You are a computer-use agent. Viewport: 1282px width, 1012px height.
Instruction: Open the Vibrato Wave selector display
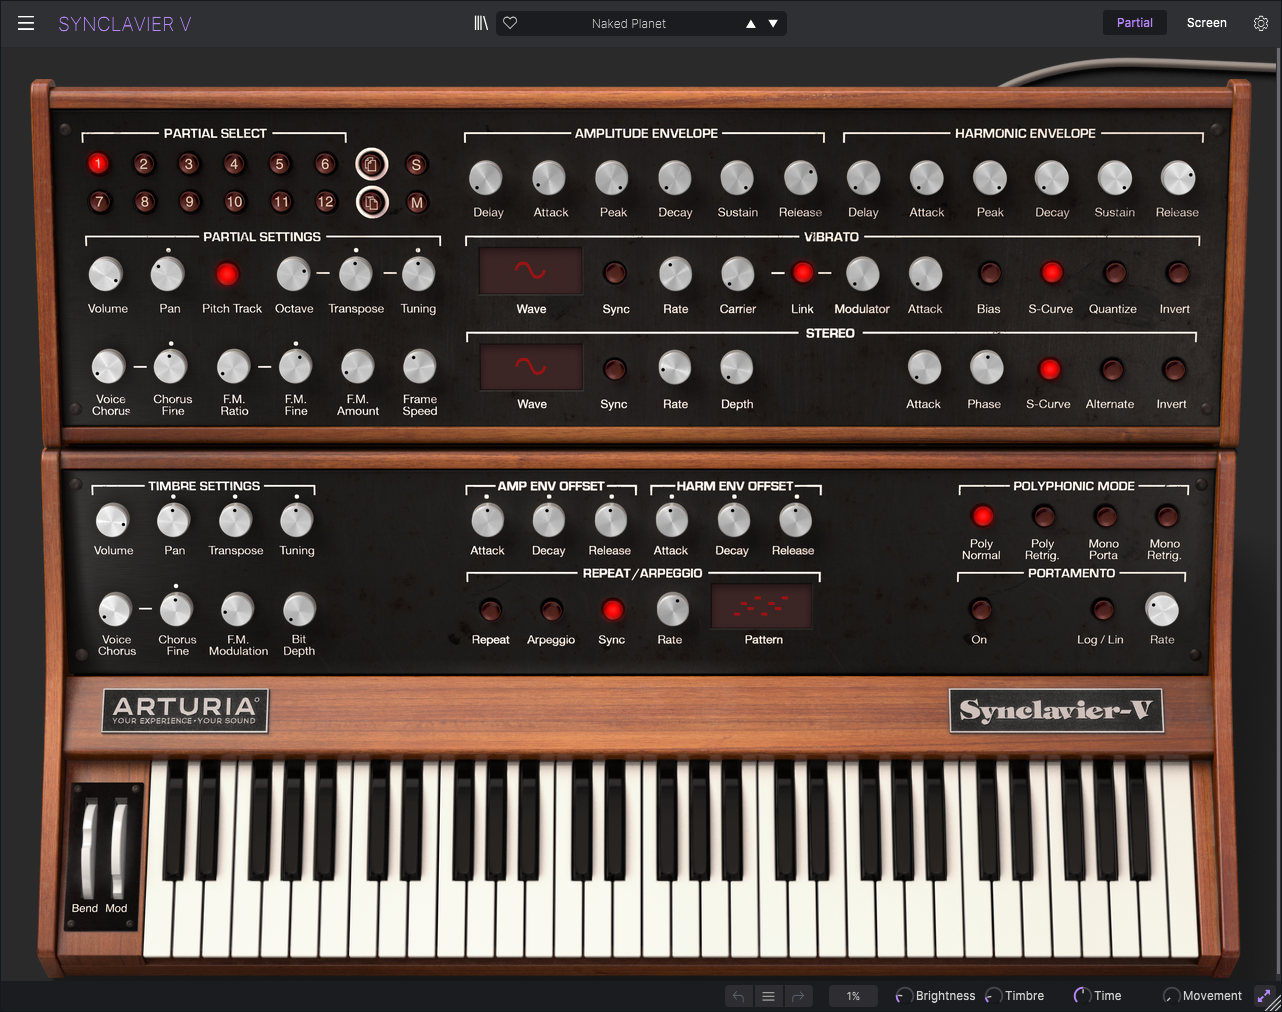[530, 271]
